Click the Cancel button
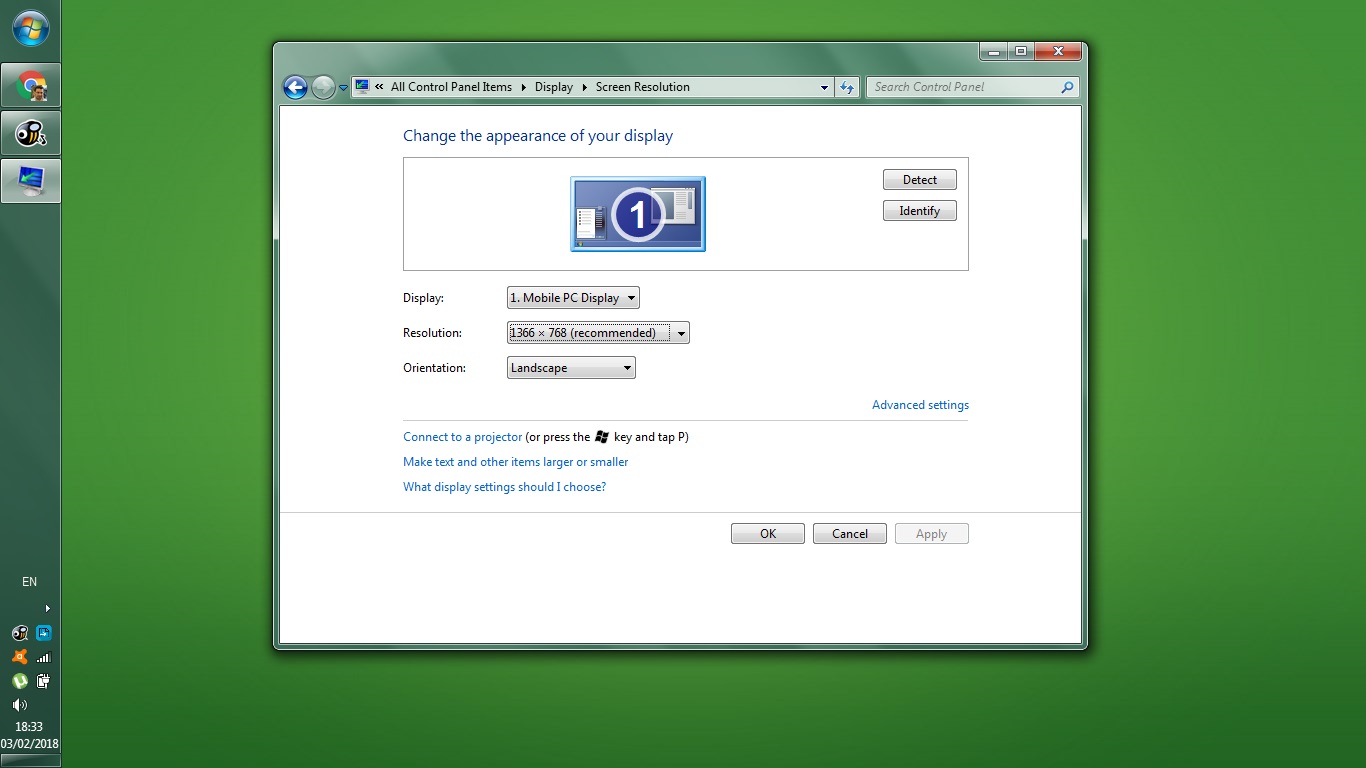This screenshot has height=768, width=1366. tap(850, 534)
